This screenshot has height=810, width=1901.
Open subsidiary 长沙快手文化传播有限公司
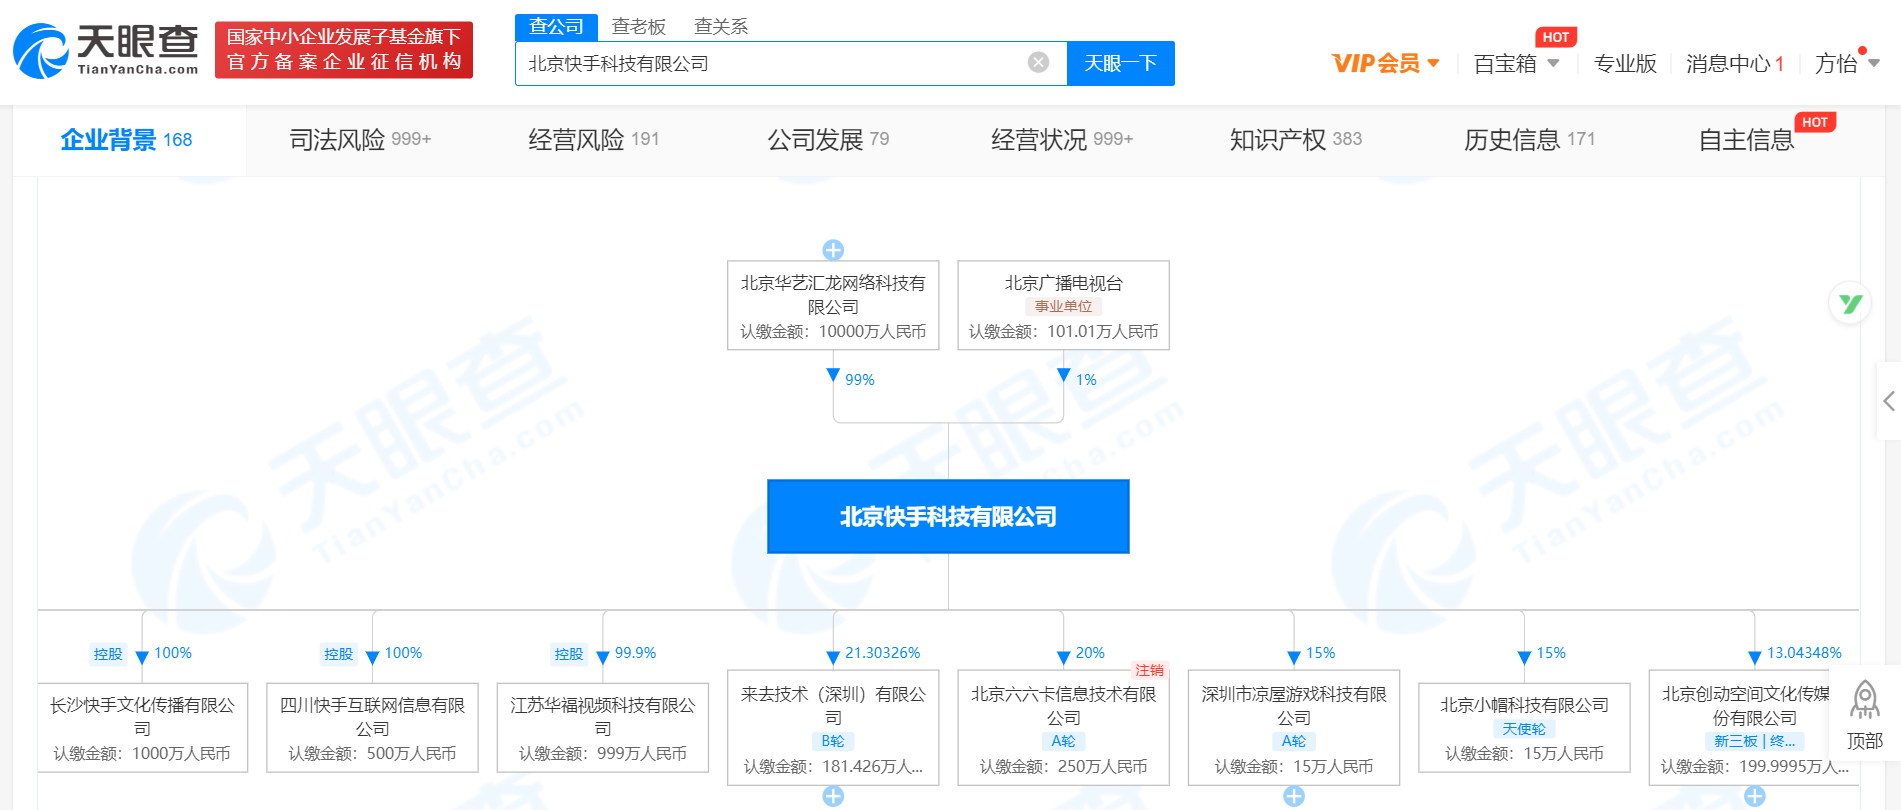pos(143,728)
